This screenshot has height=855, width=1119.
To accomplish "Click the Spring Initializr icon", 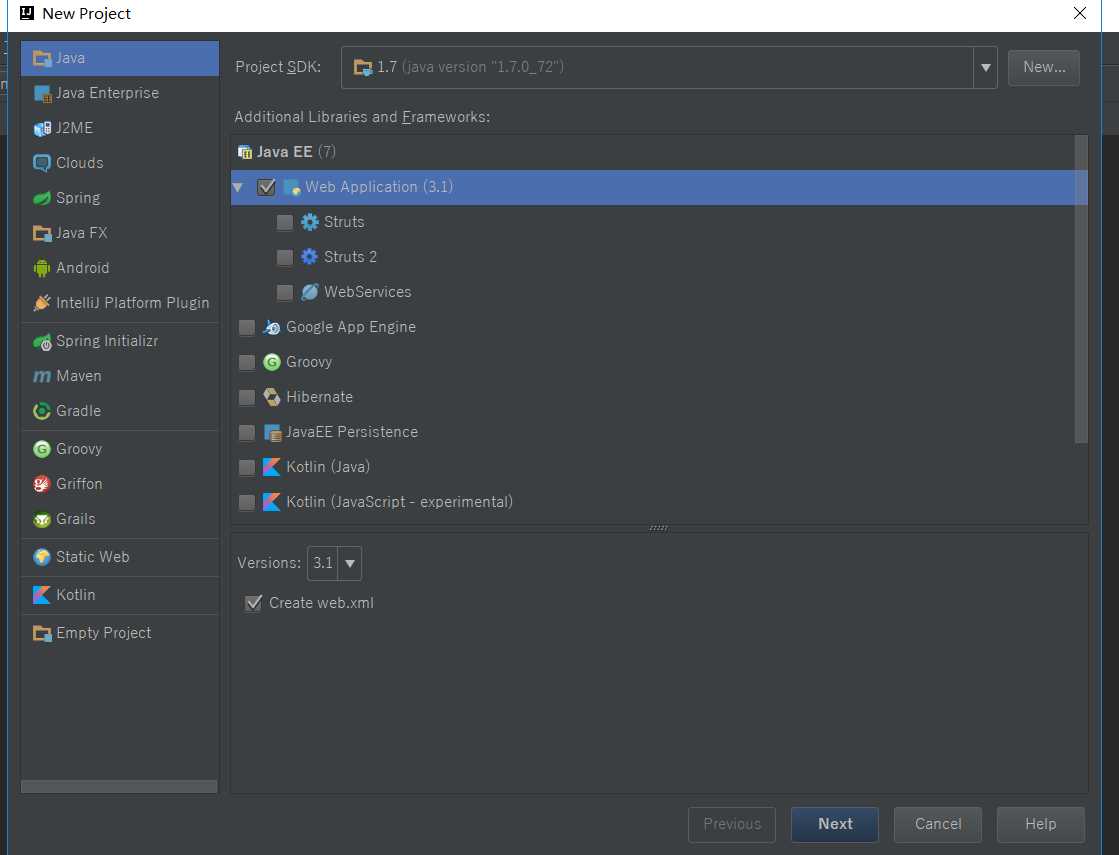I will point(42,342).
